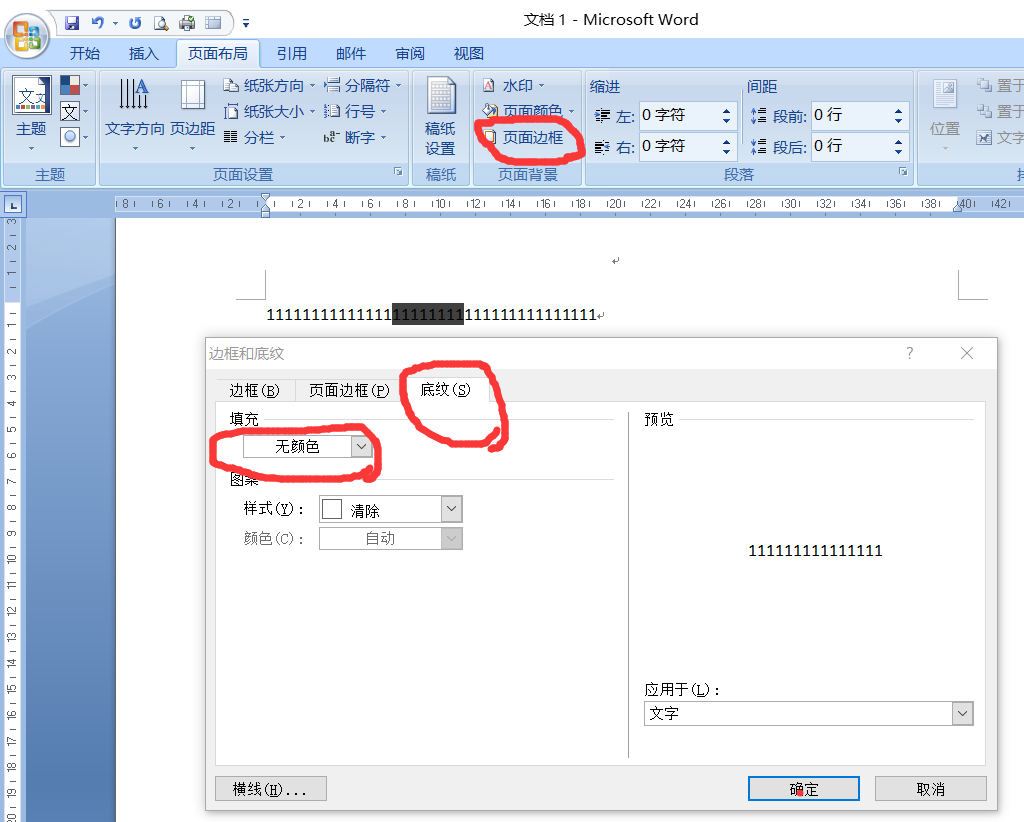The image size is (1024, 822).
Task: Open Customize Quick Access Toolbar arrow
Action: [x=246, y=24]
